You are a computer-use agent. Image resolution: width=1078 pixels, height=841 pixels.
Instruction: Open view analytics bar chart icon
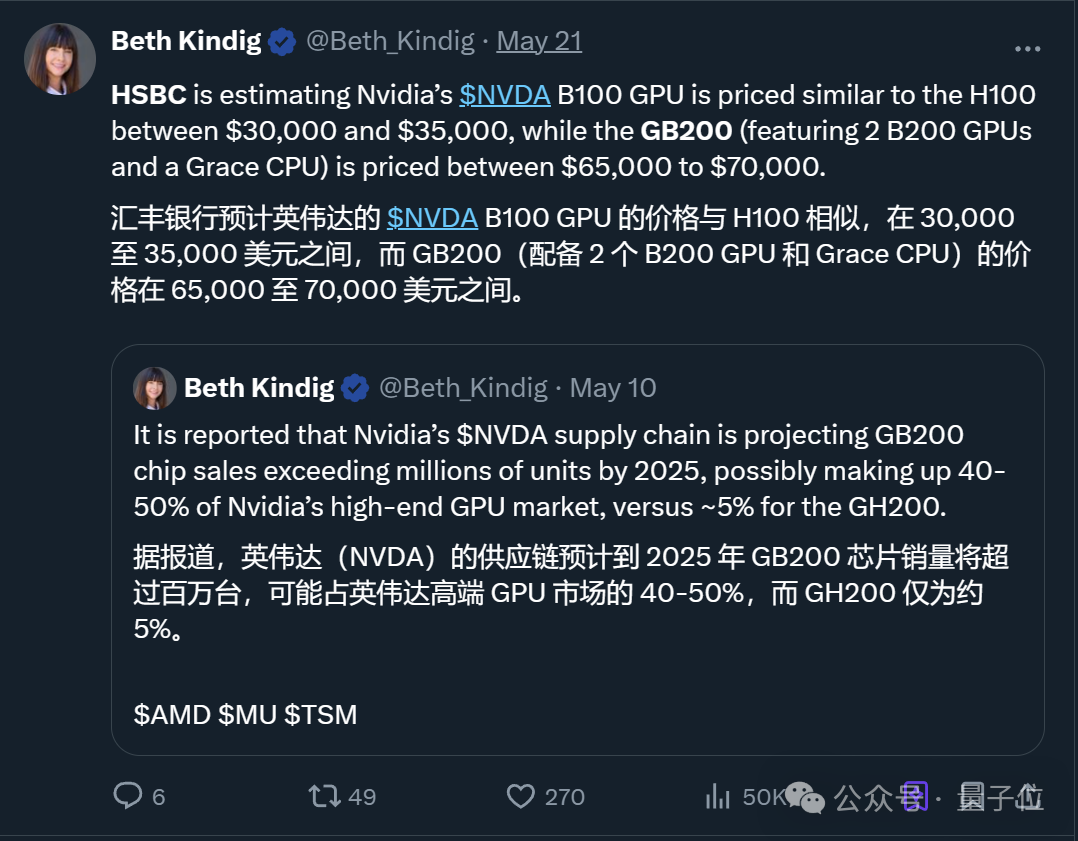pos(718,796)
